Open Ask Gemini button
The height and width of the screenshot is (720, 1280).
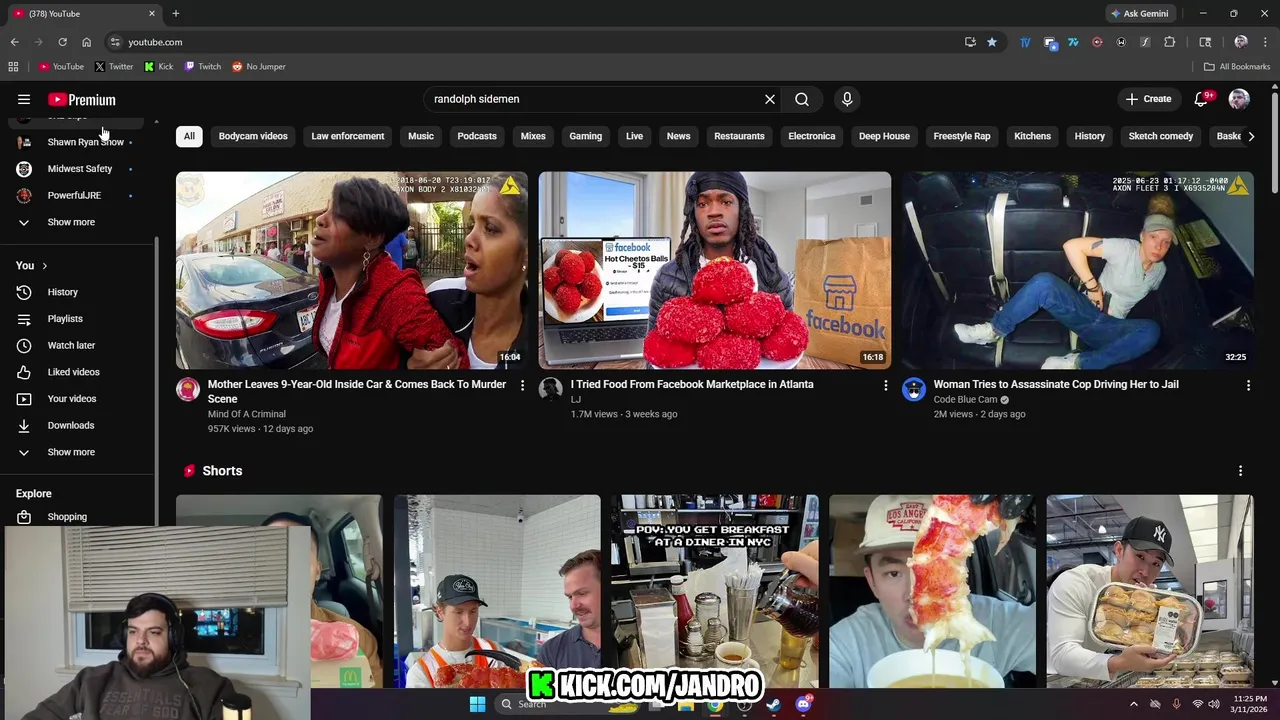pyautogui.click(x=1139, y=14)
